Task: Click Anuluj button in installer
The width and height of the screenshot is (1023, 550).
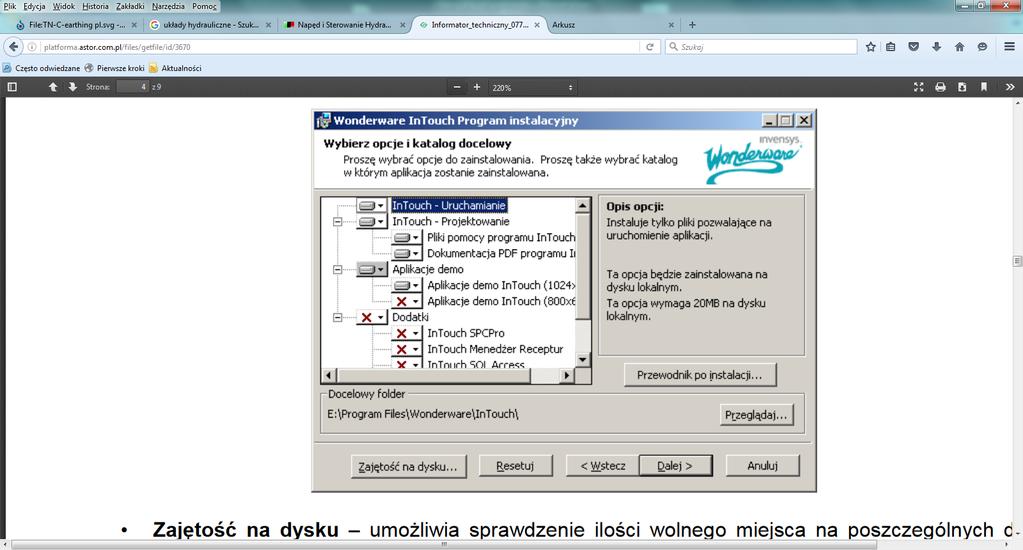Action: pos(763,466)
